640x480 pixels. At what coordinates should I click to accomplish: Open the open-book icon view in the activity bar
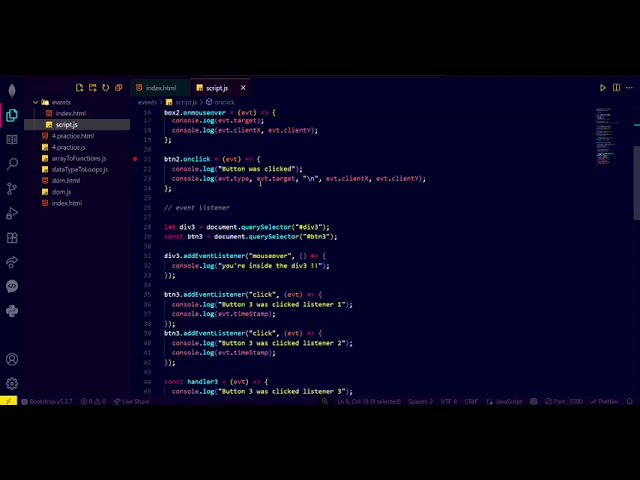(12, 140)
